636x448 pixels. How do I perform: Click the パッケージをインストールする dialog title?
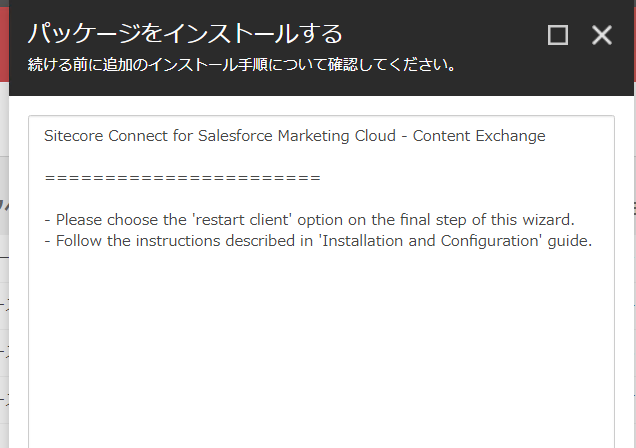pyautogui.click(x=185, y=33)
